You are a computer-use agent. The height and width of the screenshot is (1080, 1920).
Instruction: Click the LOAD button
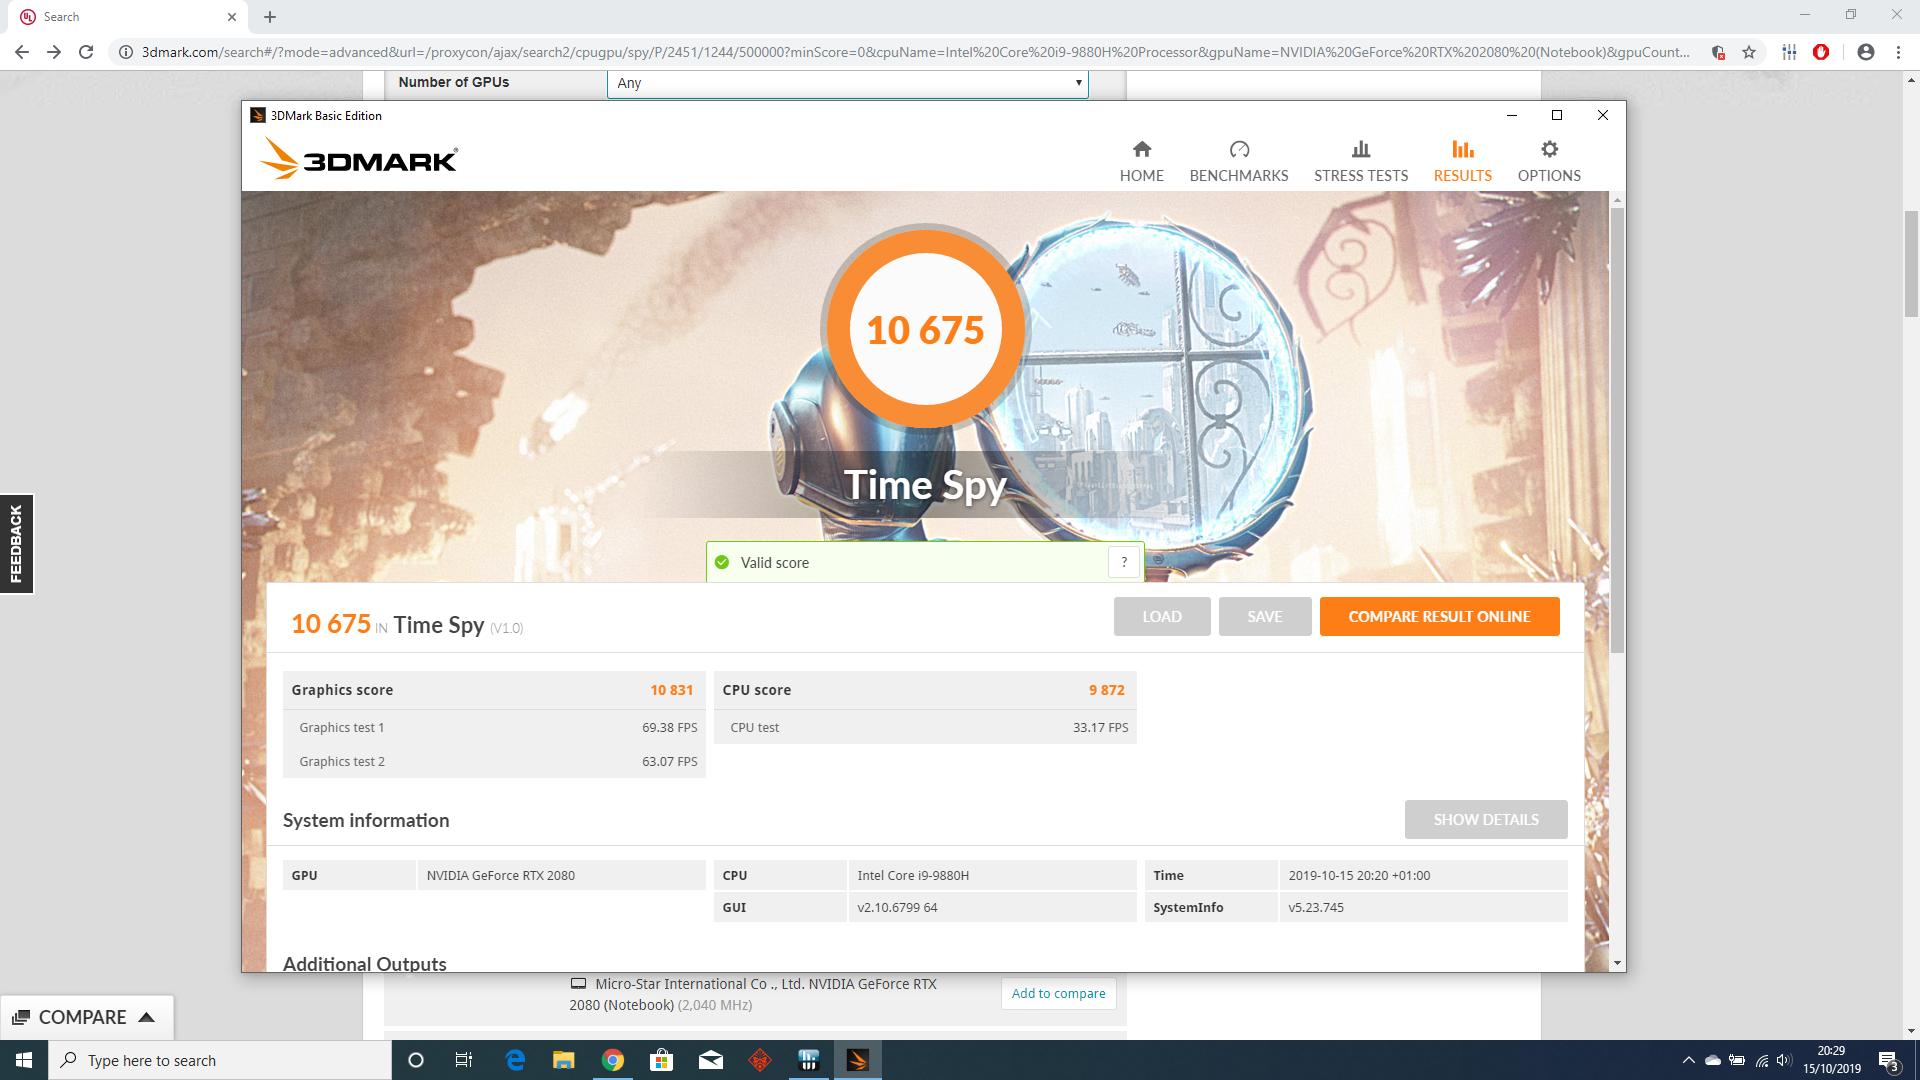click(x=1162, y=616)
